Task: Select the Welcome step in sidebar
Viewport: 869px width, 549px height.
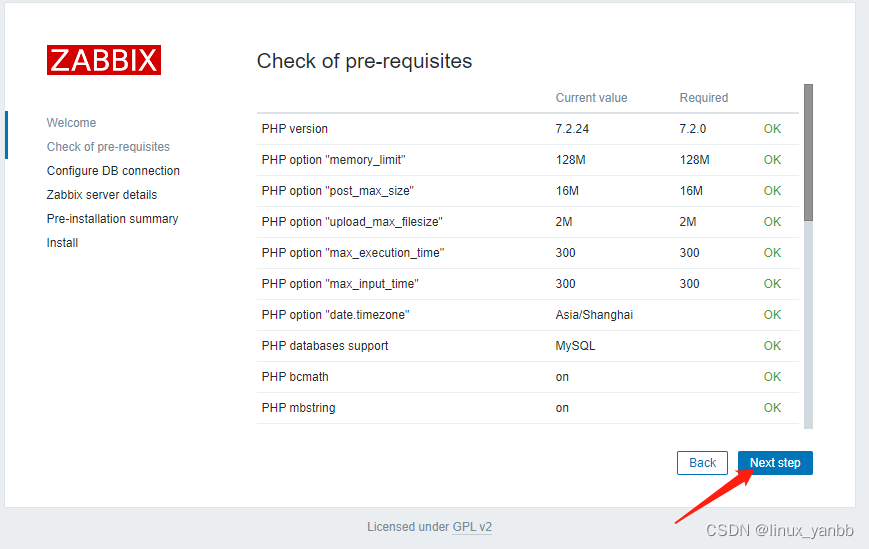Action: pyautogui.click(x=71, y=122)
